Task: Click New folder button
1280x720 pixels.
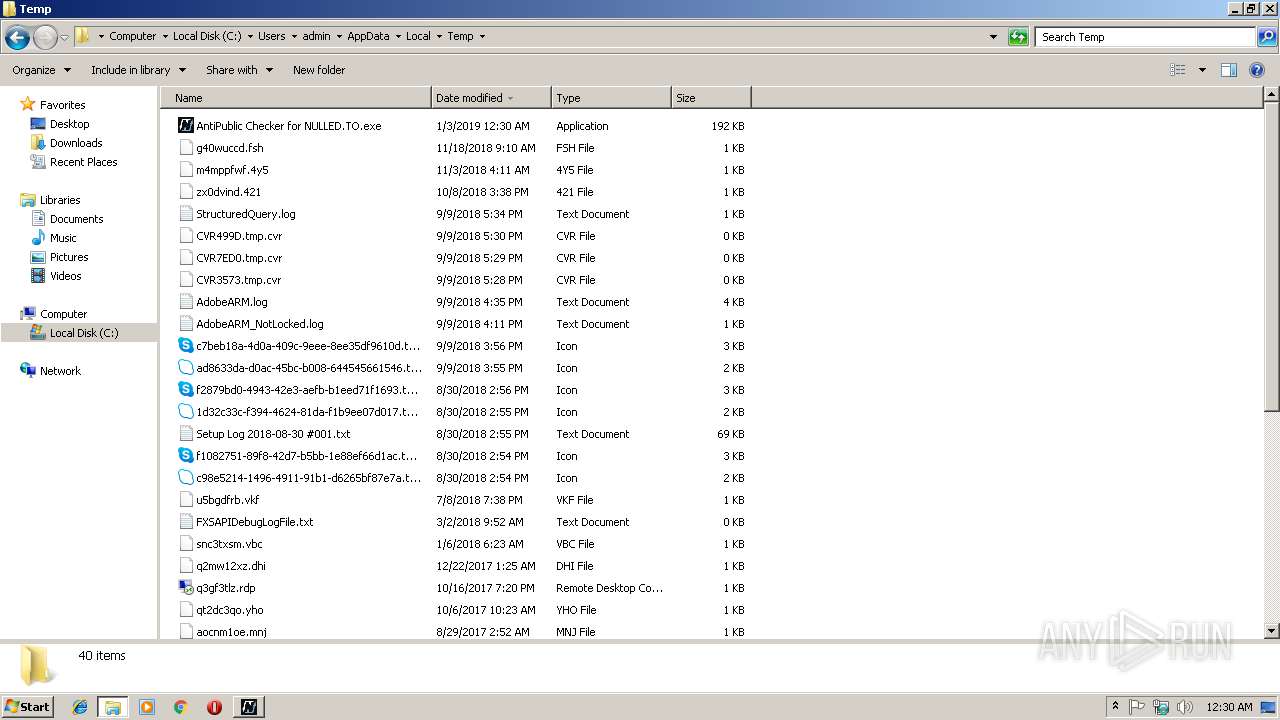Action: [x=319, y=70]
